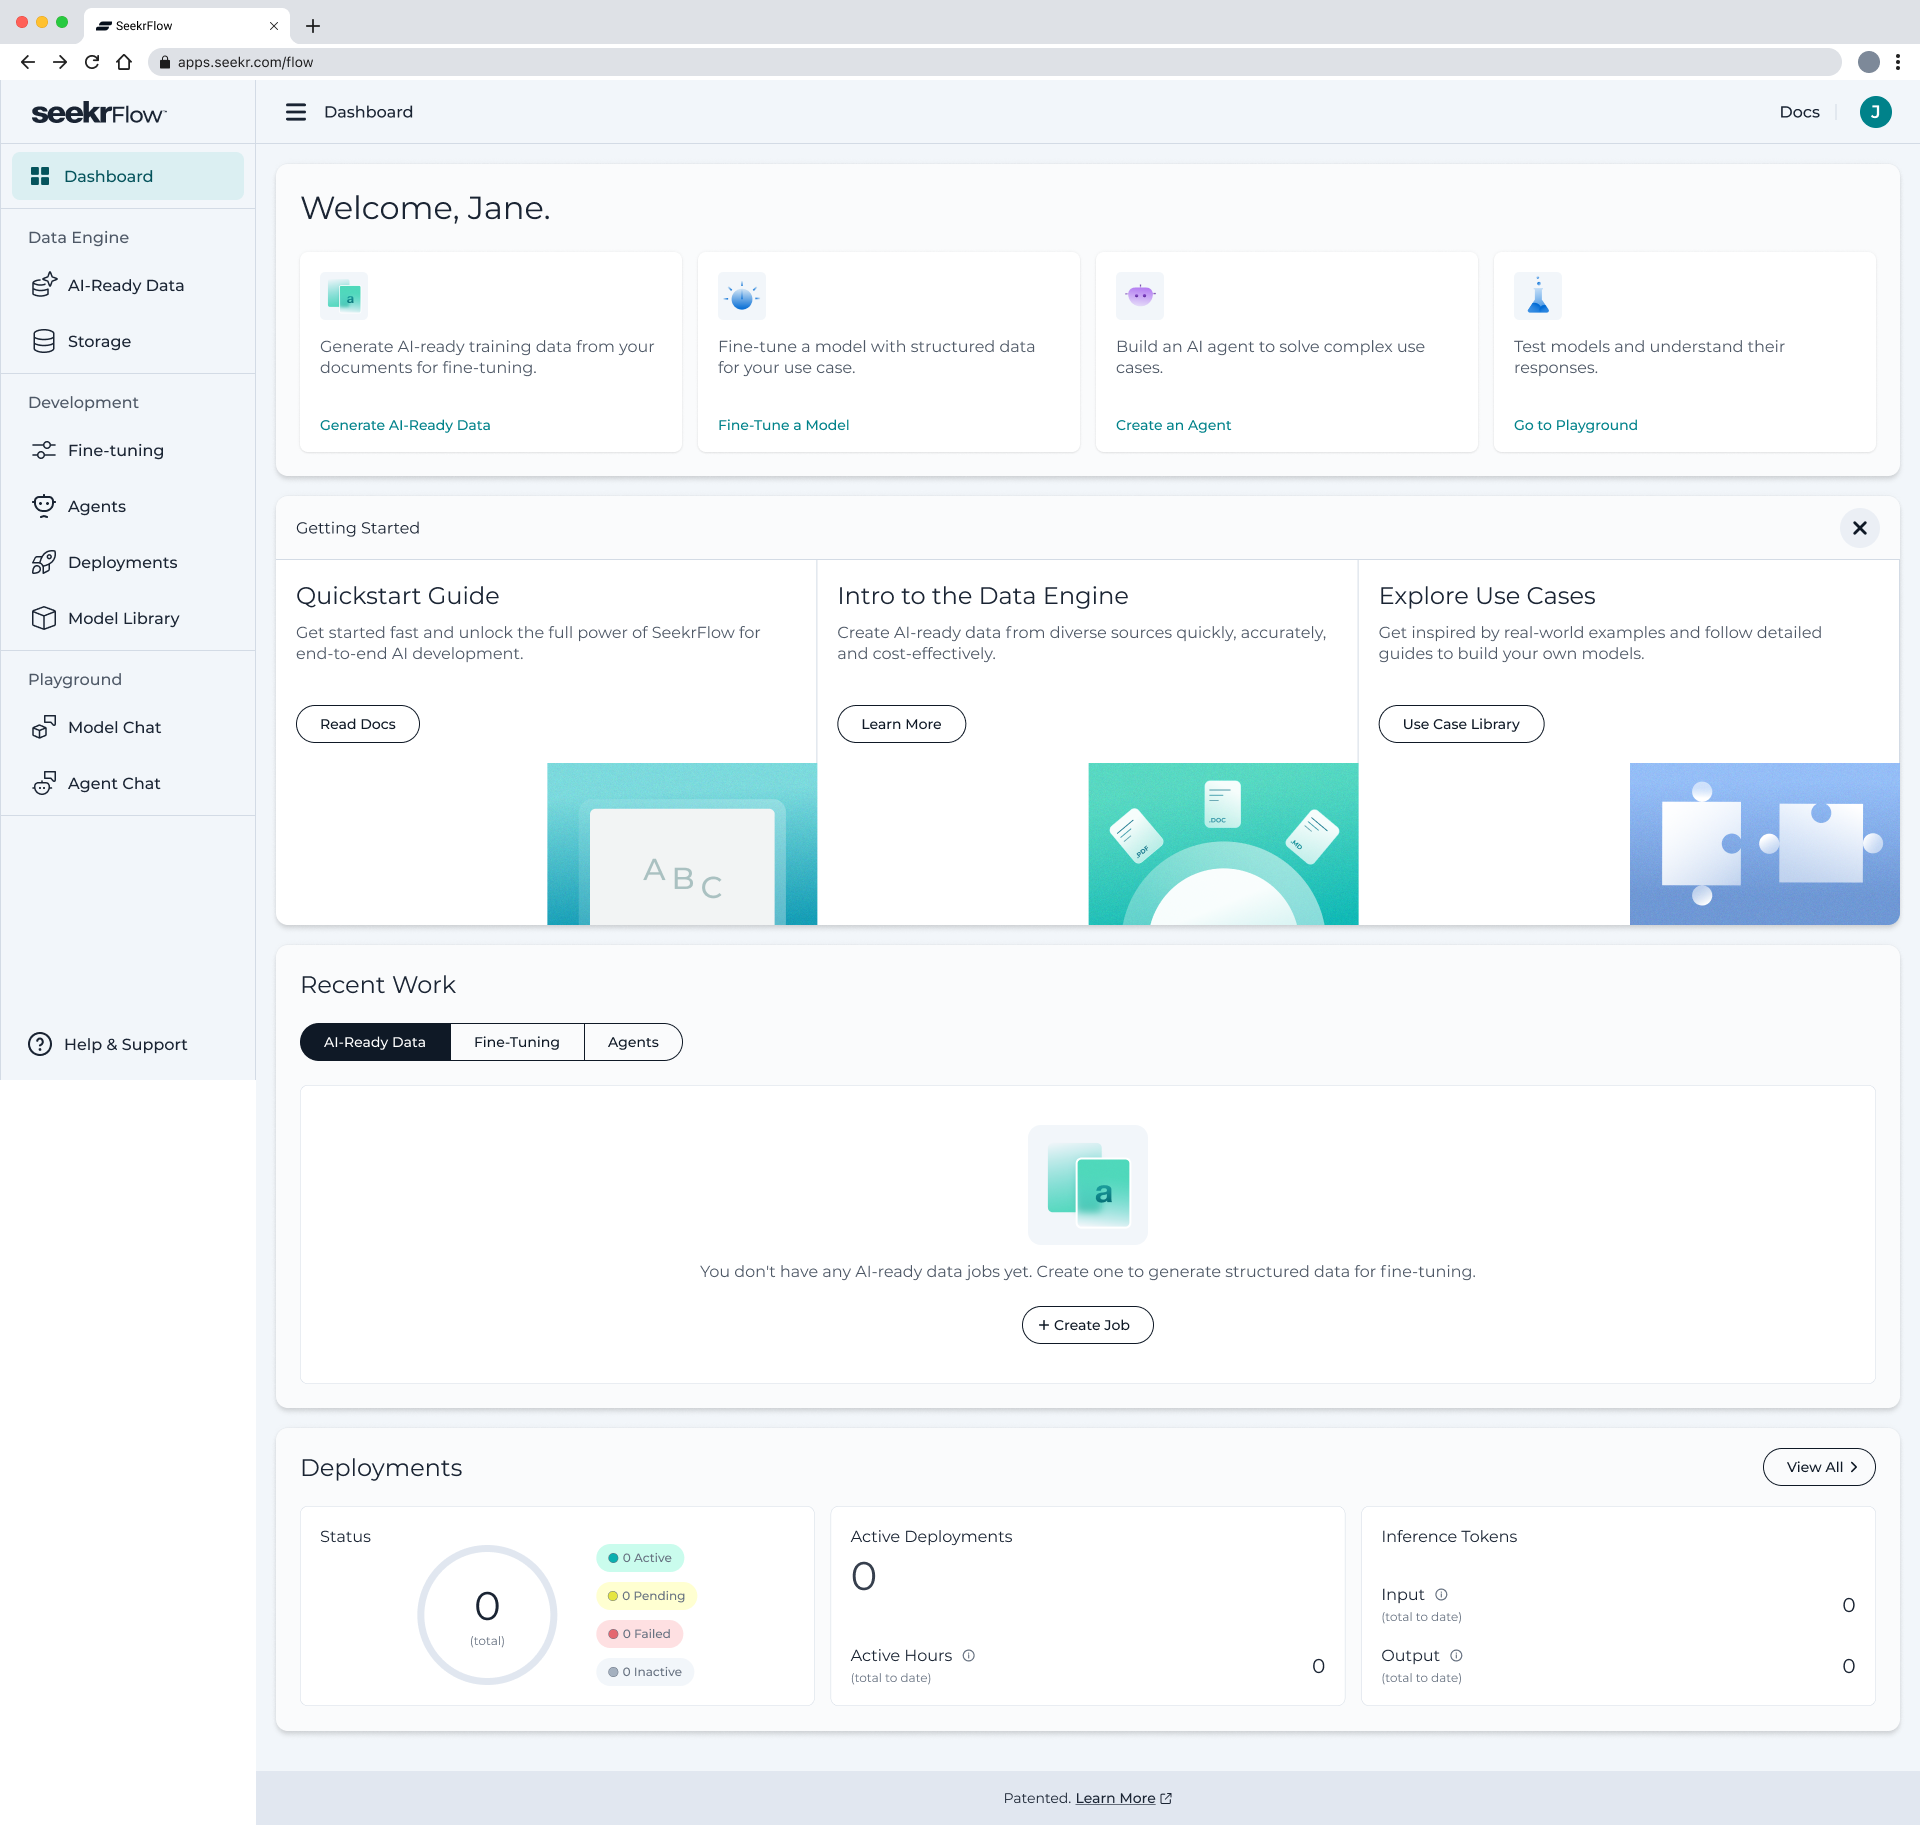The height and width of the screenshot is (1825, 1920).
Task: Click the browser profile avatar icon
Action: 1868,62
